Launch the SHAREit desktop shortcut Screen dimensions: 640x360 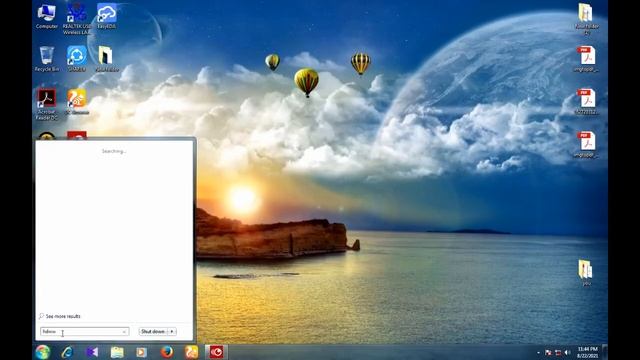pyautogui.click(x=77, y=59)
